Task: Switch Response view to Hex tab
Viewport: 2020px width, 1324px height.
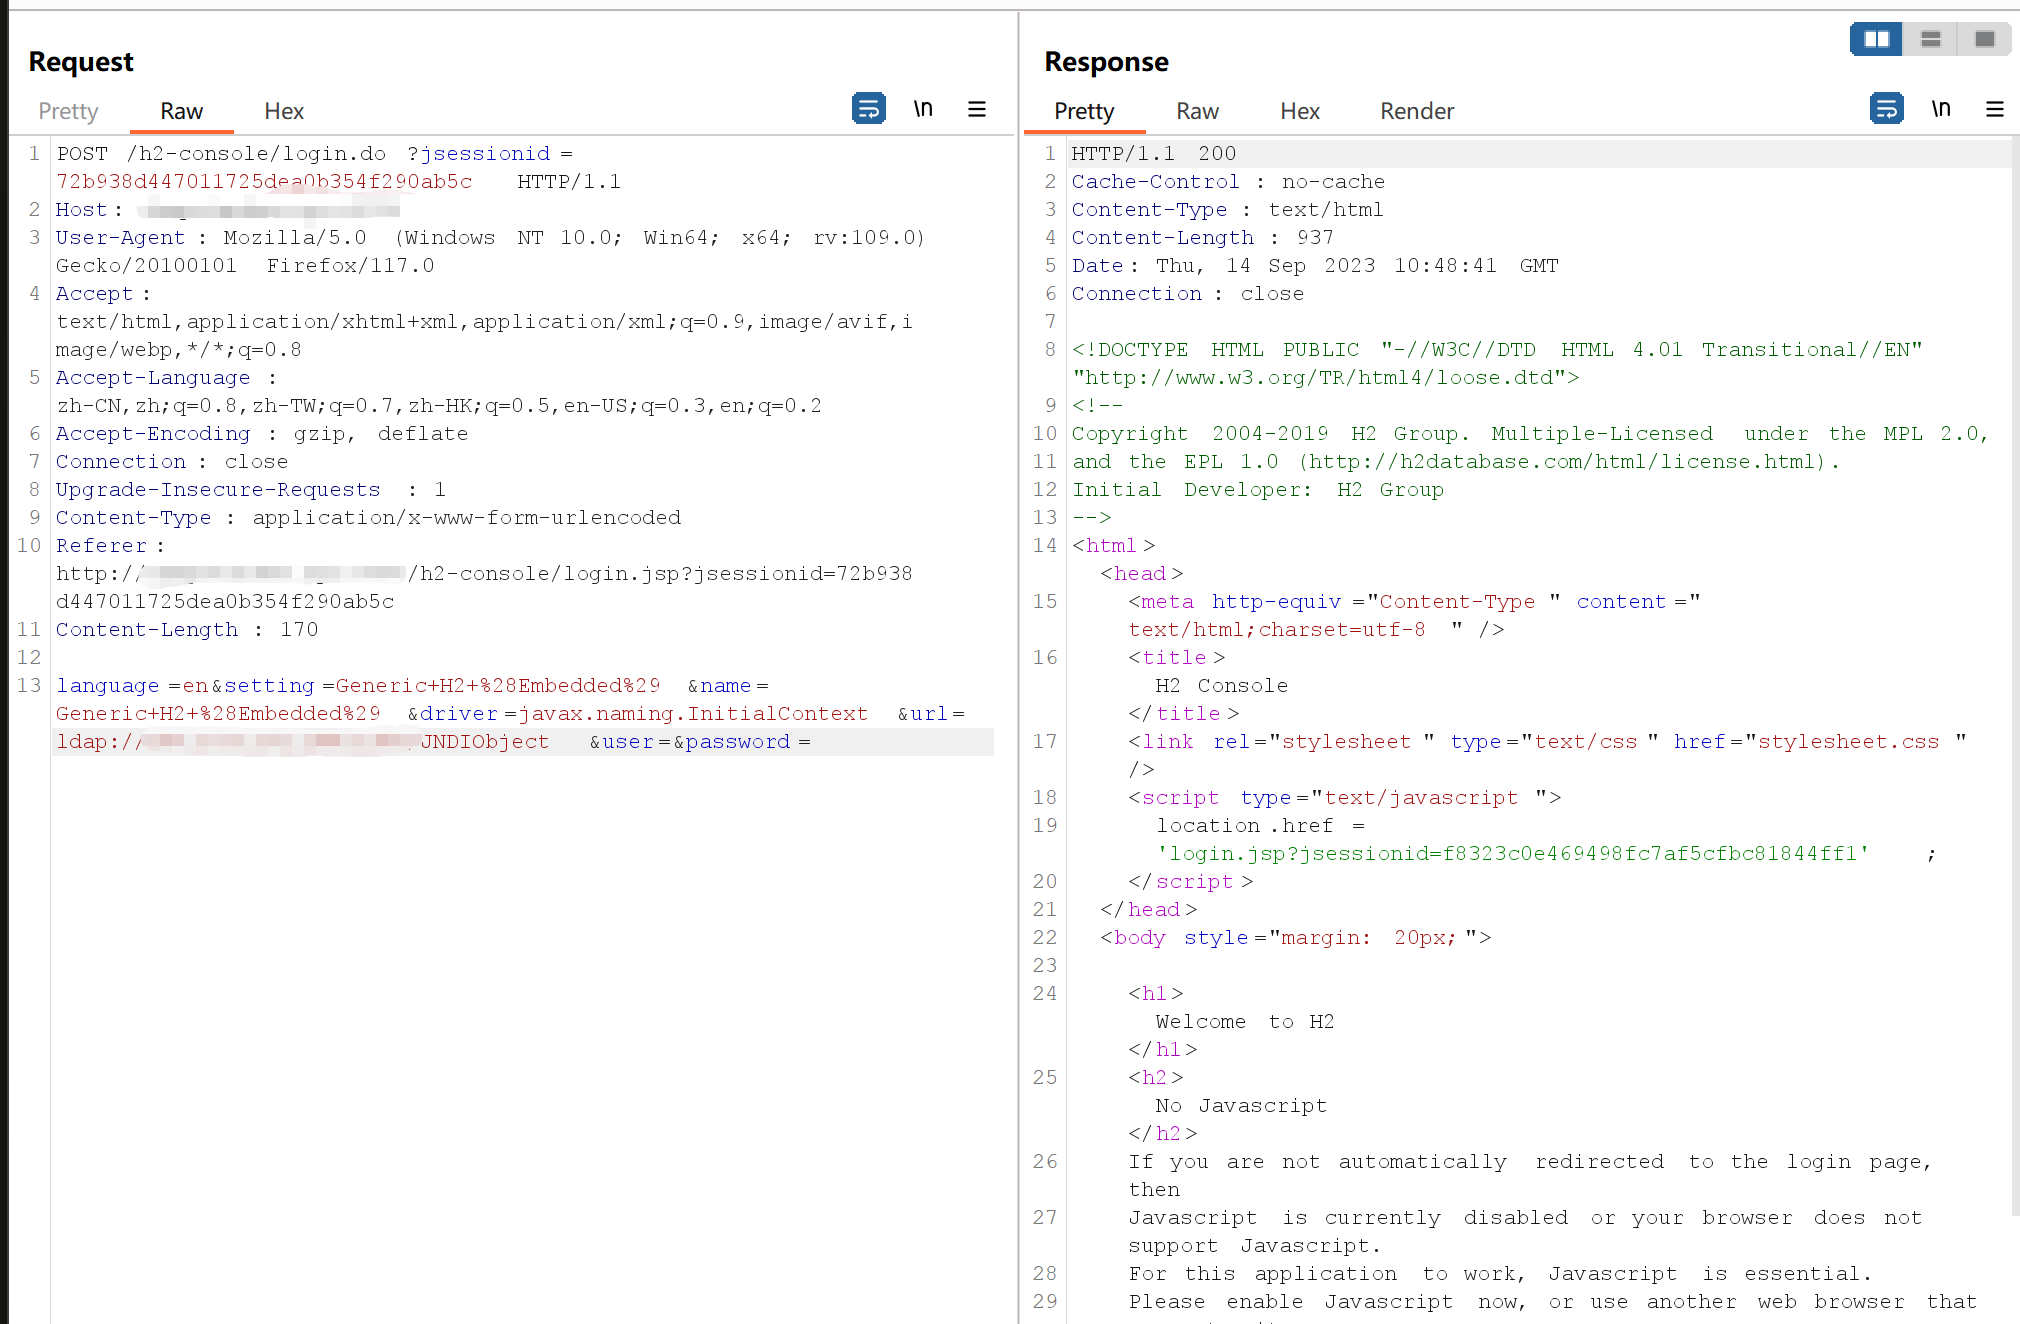Action: tap(1300, 111)
